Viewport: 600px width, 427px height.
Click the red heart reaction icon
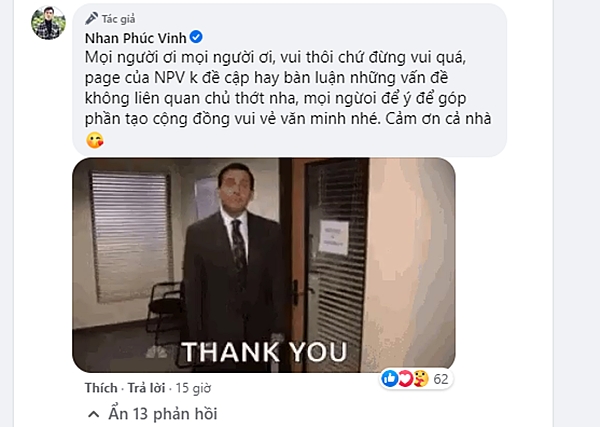(405, 379)
